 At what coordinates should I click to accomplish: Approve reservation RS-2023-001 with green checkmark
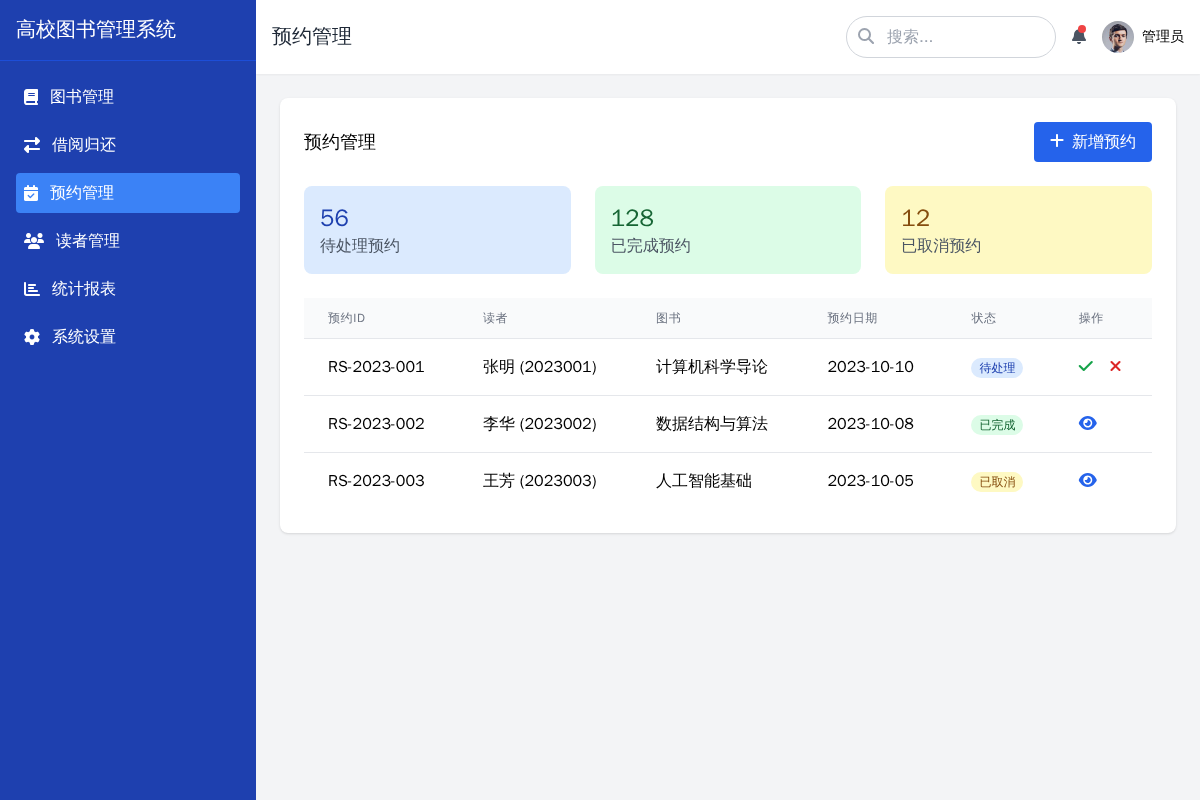pyautogui.click(x=1085, y=366)
